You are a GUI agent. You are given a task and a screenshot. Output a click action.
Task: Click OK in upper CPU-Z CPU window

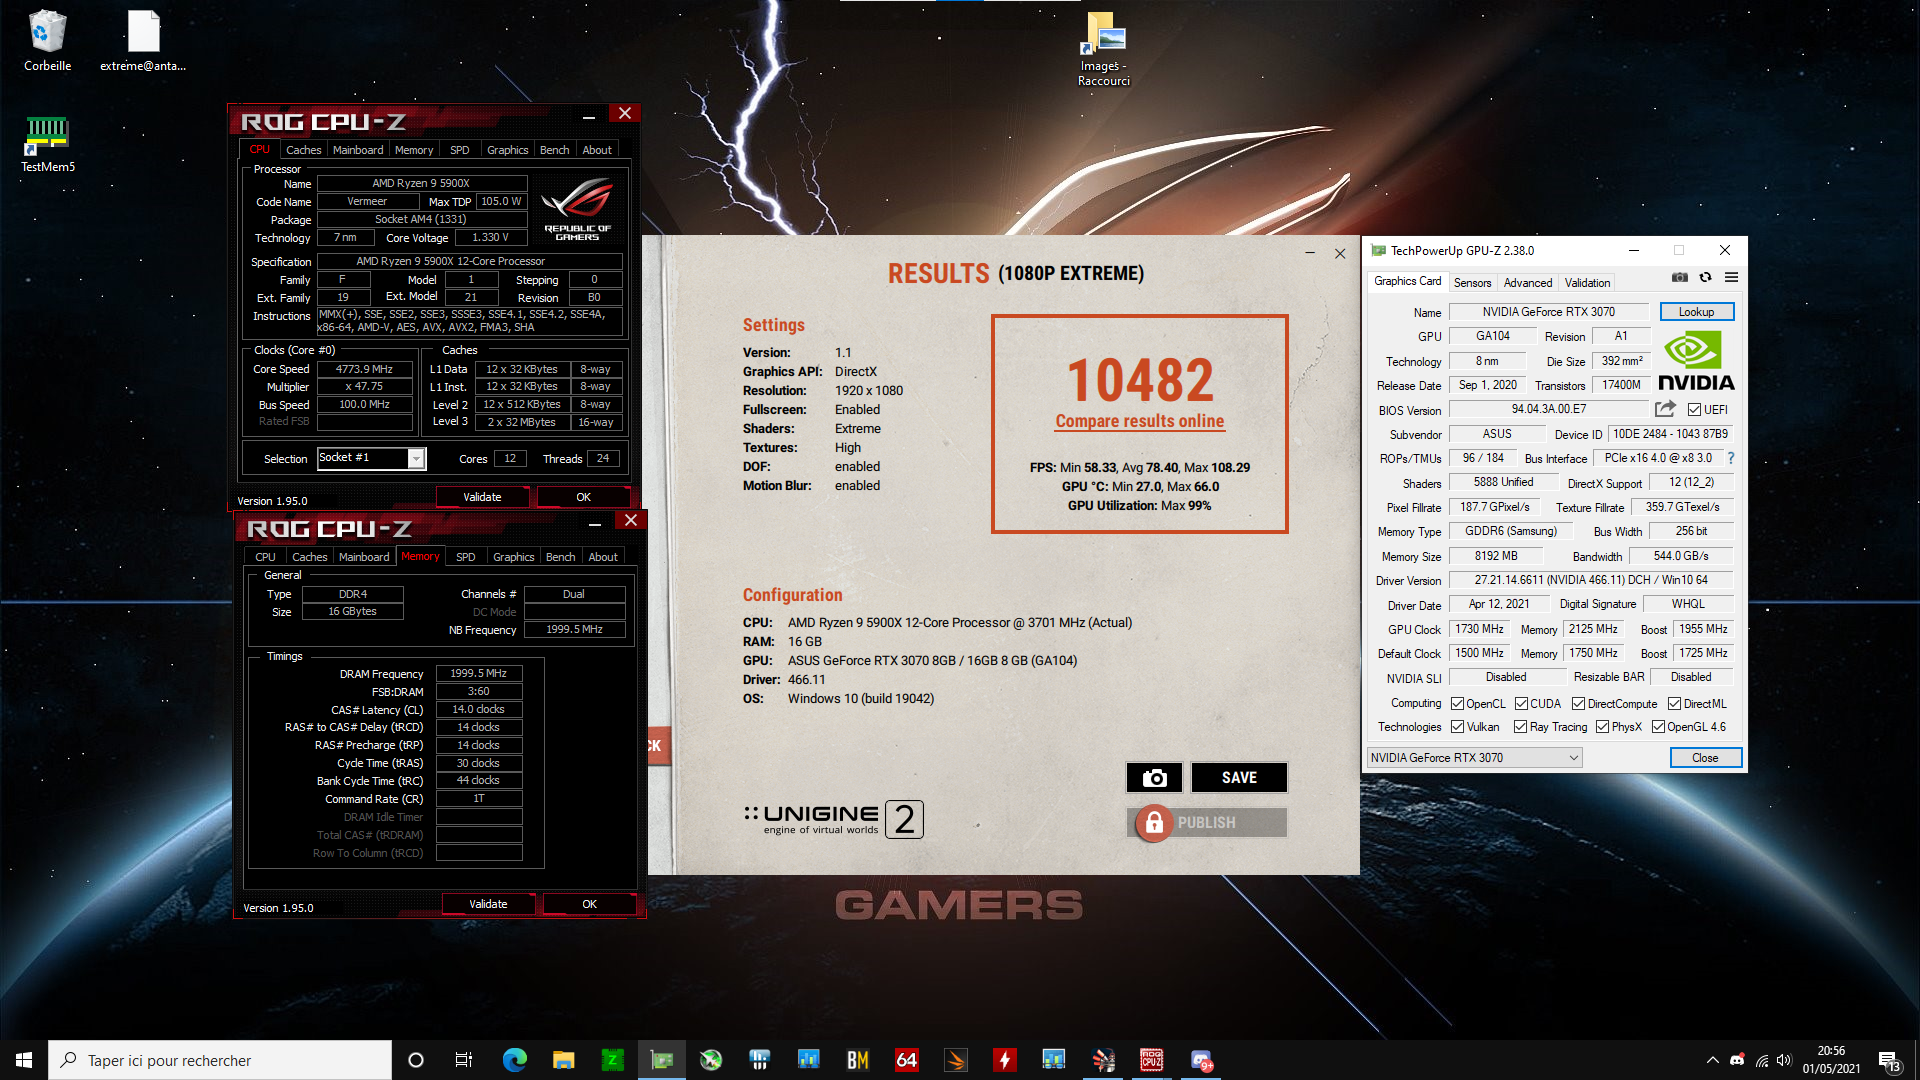(x=583, y=497)
